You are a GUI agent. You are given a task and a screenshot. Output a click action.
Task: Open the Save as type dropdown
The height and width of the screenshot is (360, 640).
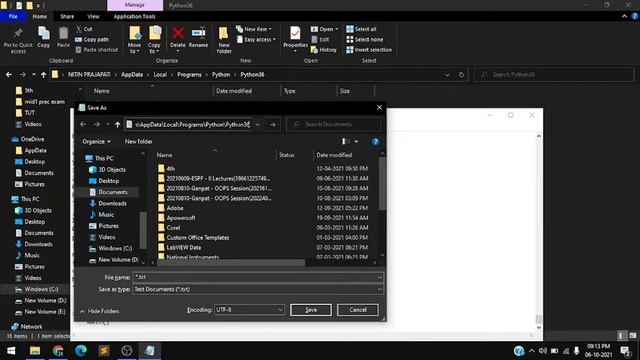point(258,289)
